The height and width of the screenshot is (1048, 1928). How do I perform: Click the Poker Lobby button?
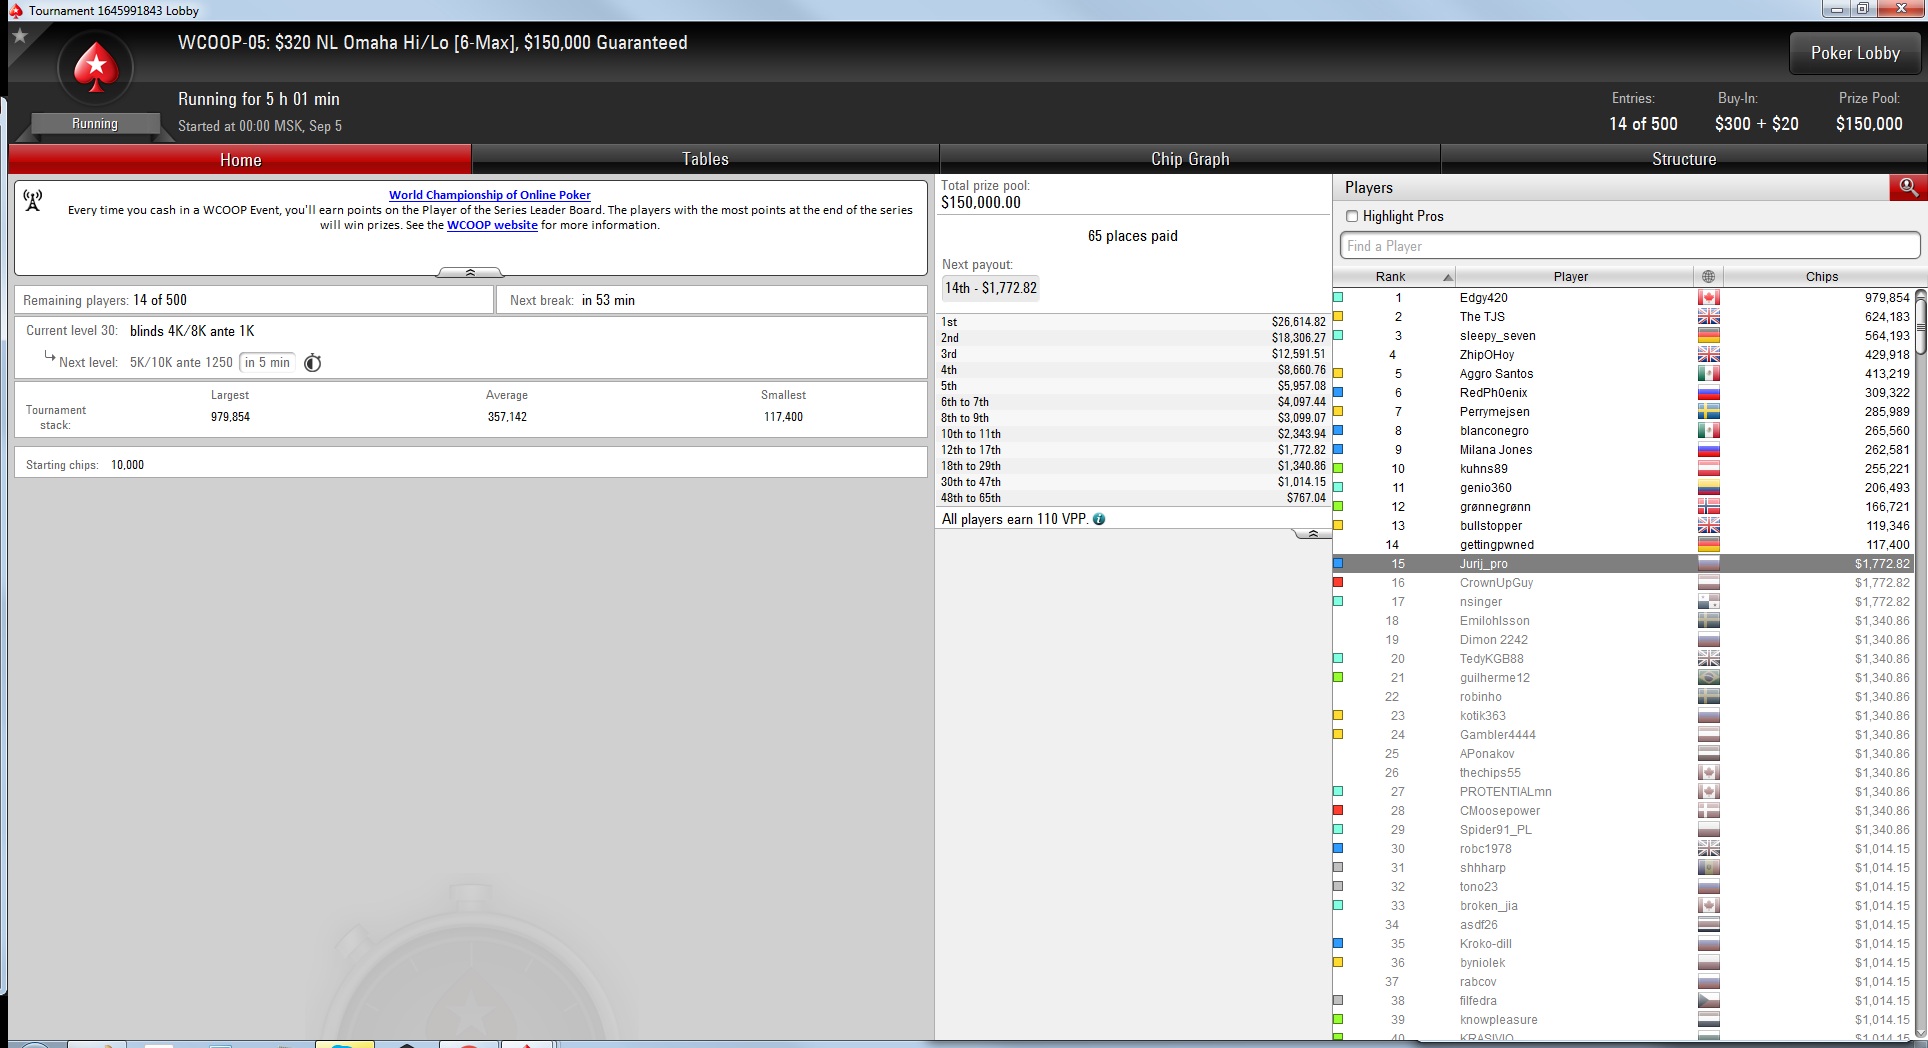click(1855, 53)
